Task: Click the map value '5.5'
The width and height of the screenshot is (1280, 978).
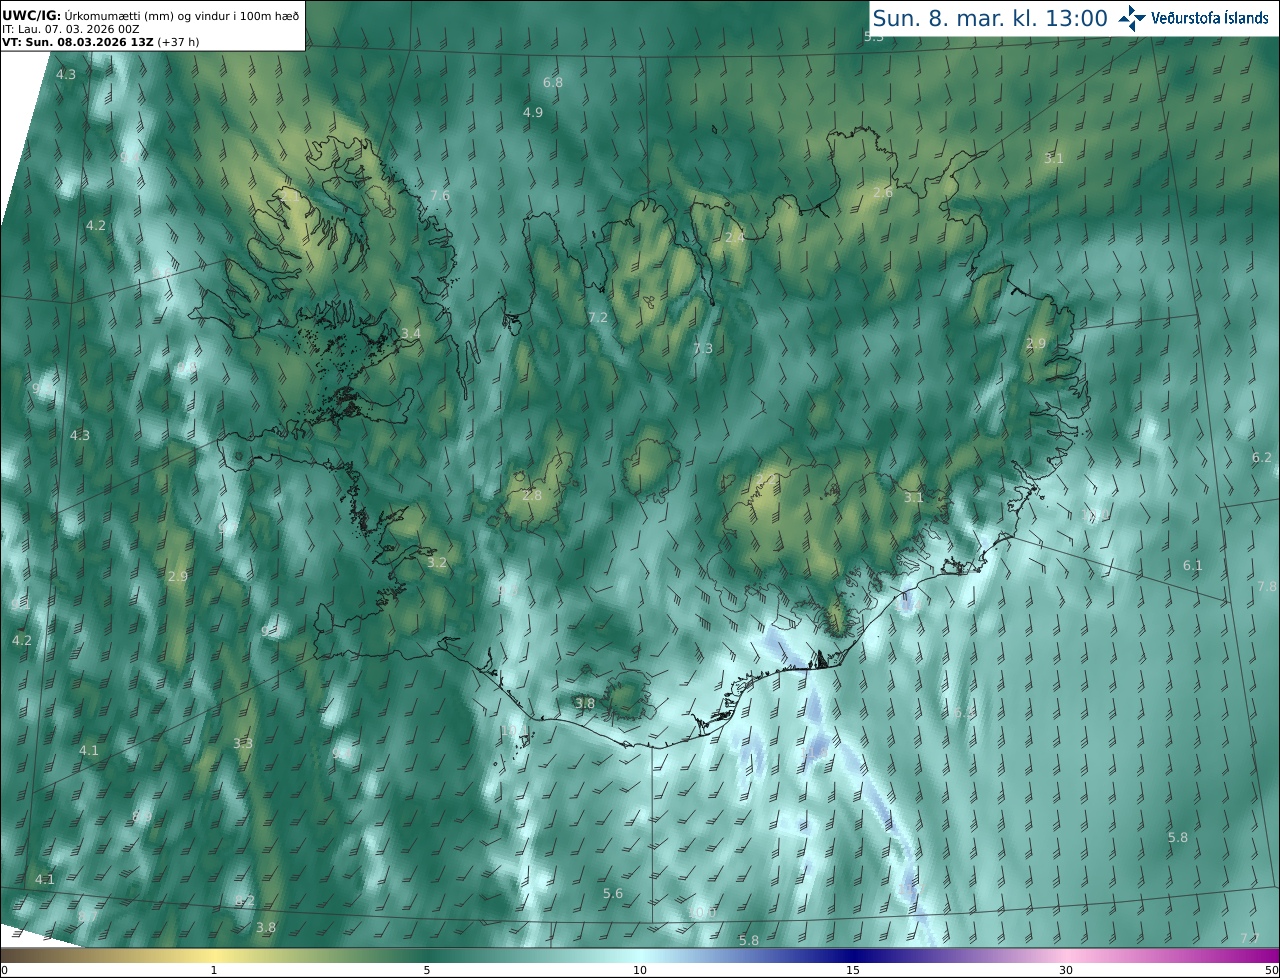Action: 874,36
